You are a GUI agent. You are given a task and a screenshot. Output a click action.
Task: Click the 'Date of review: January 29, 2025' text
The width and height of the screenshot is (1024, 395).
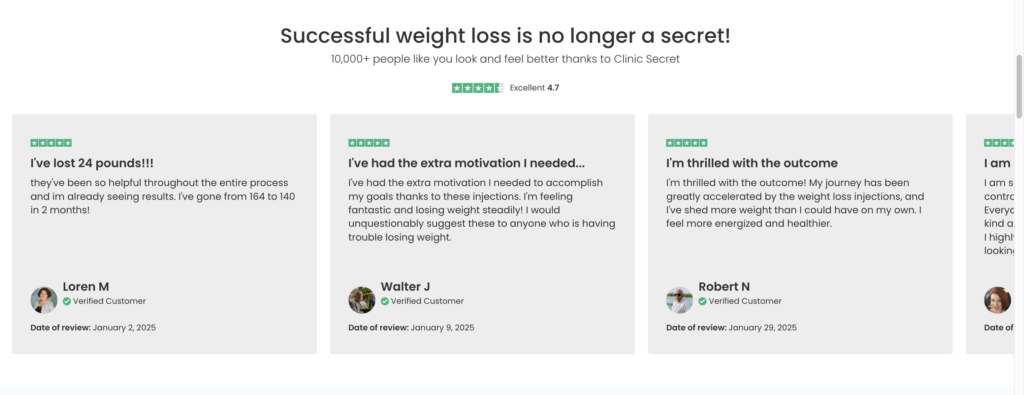pos(731,328)
